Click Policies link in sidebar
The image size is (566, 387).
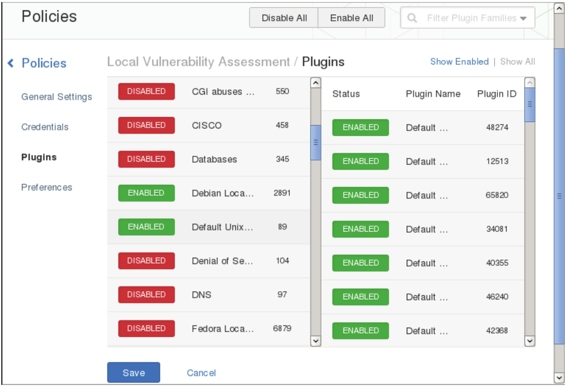(x=44, y=63)
